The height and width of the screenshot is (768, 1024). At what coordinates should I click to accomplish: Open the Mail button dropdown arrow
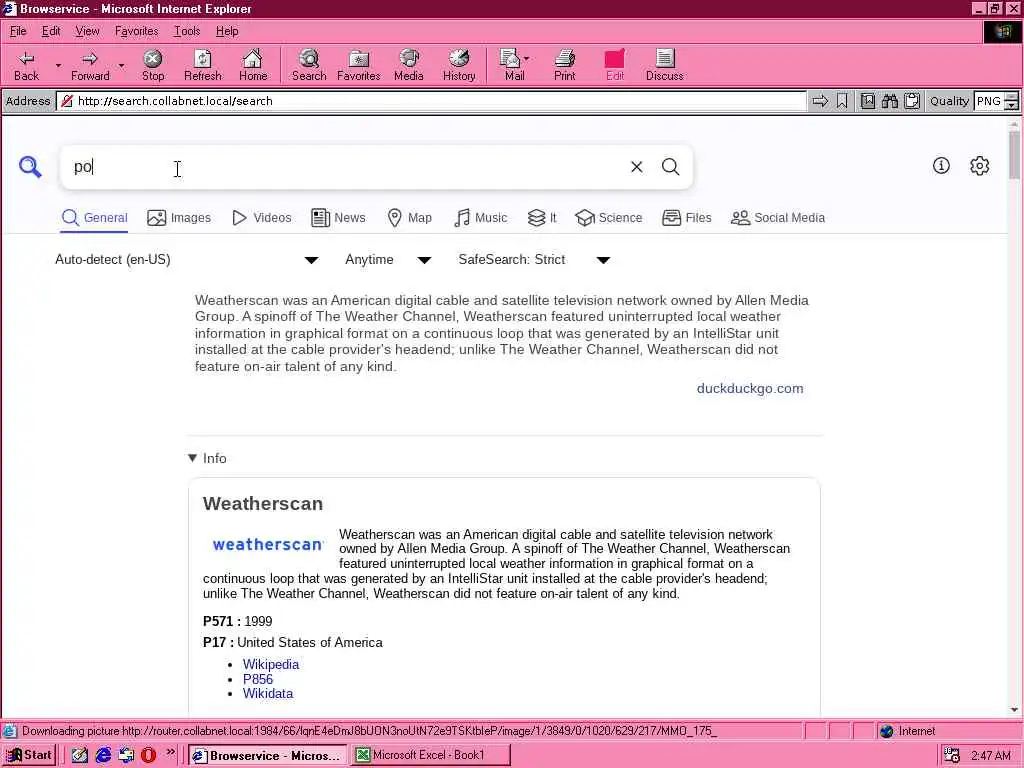coord(527,59)
